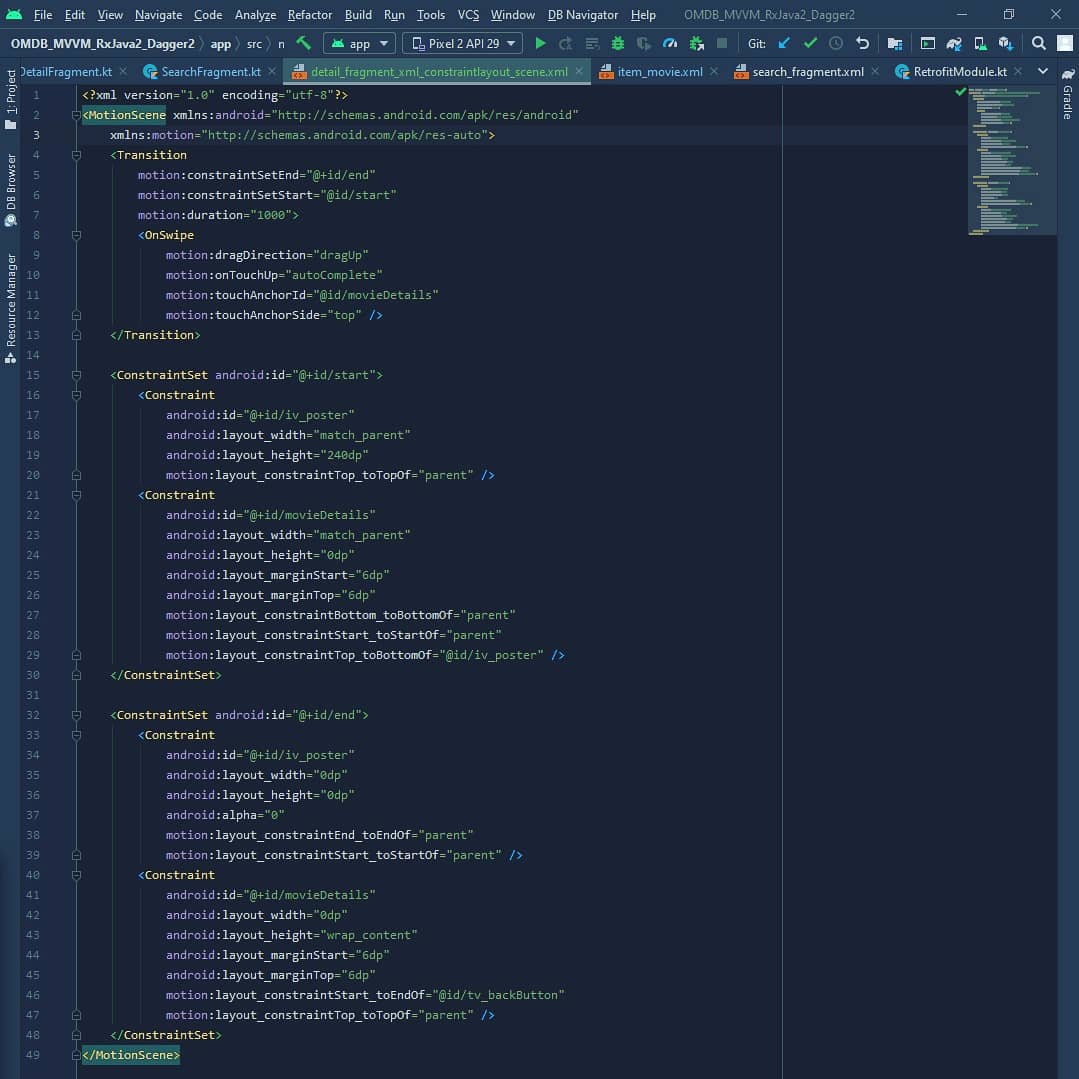
Task: Click the Apply Changes and Restart Activity icon
Action: pyautogui.click(x=566, y=43)
